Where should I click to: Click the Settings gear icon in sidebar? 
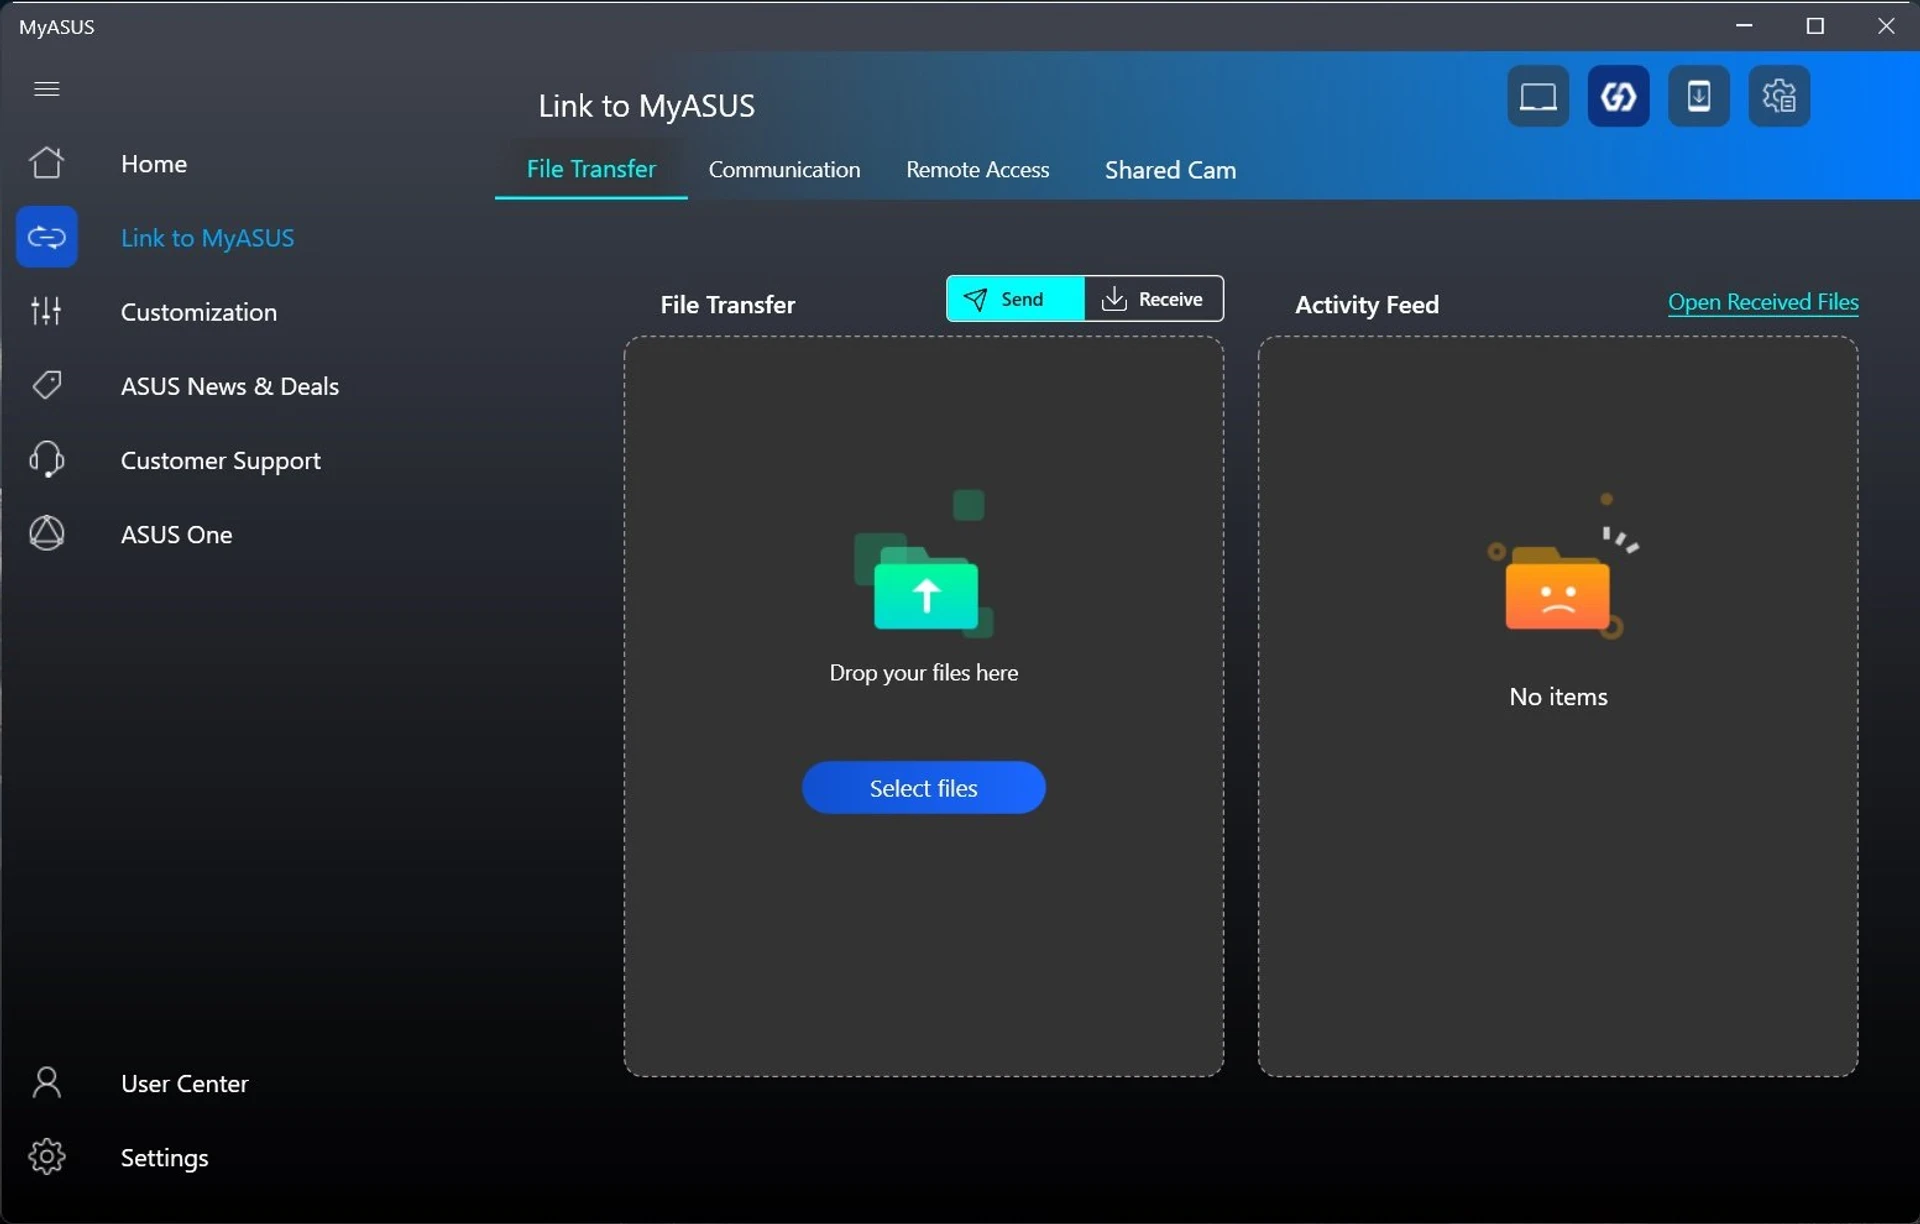point(46,1157)
